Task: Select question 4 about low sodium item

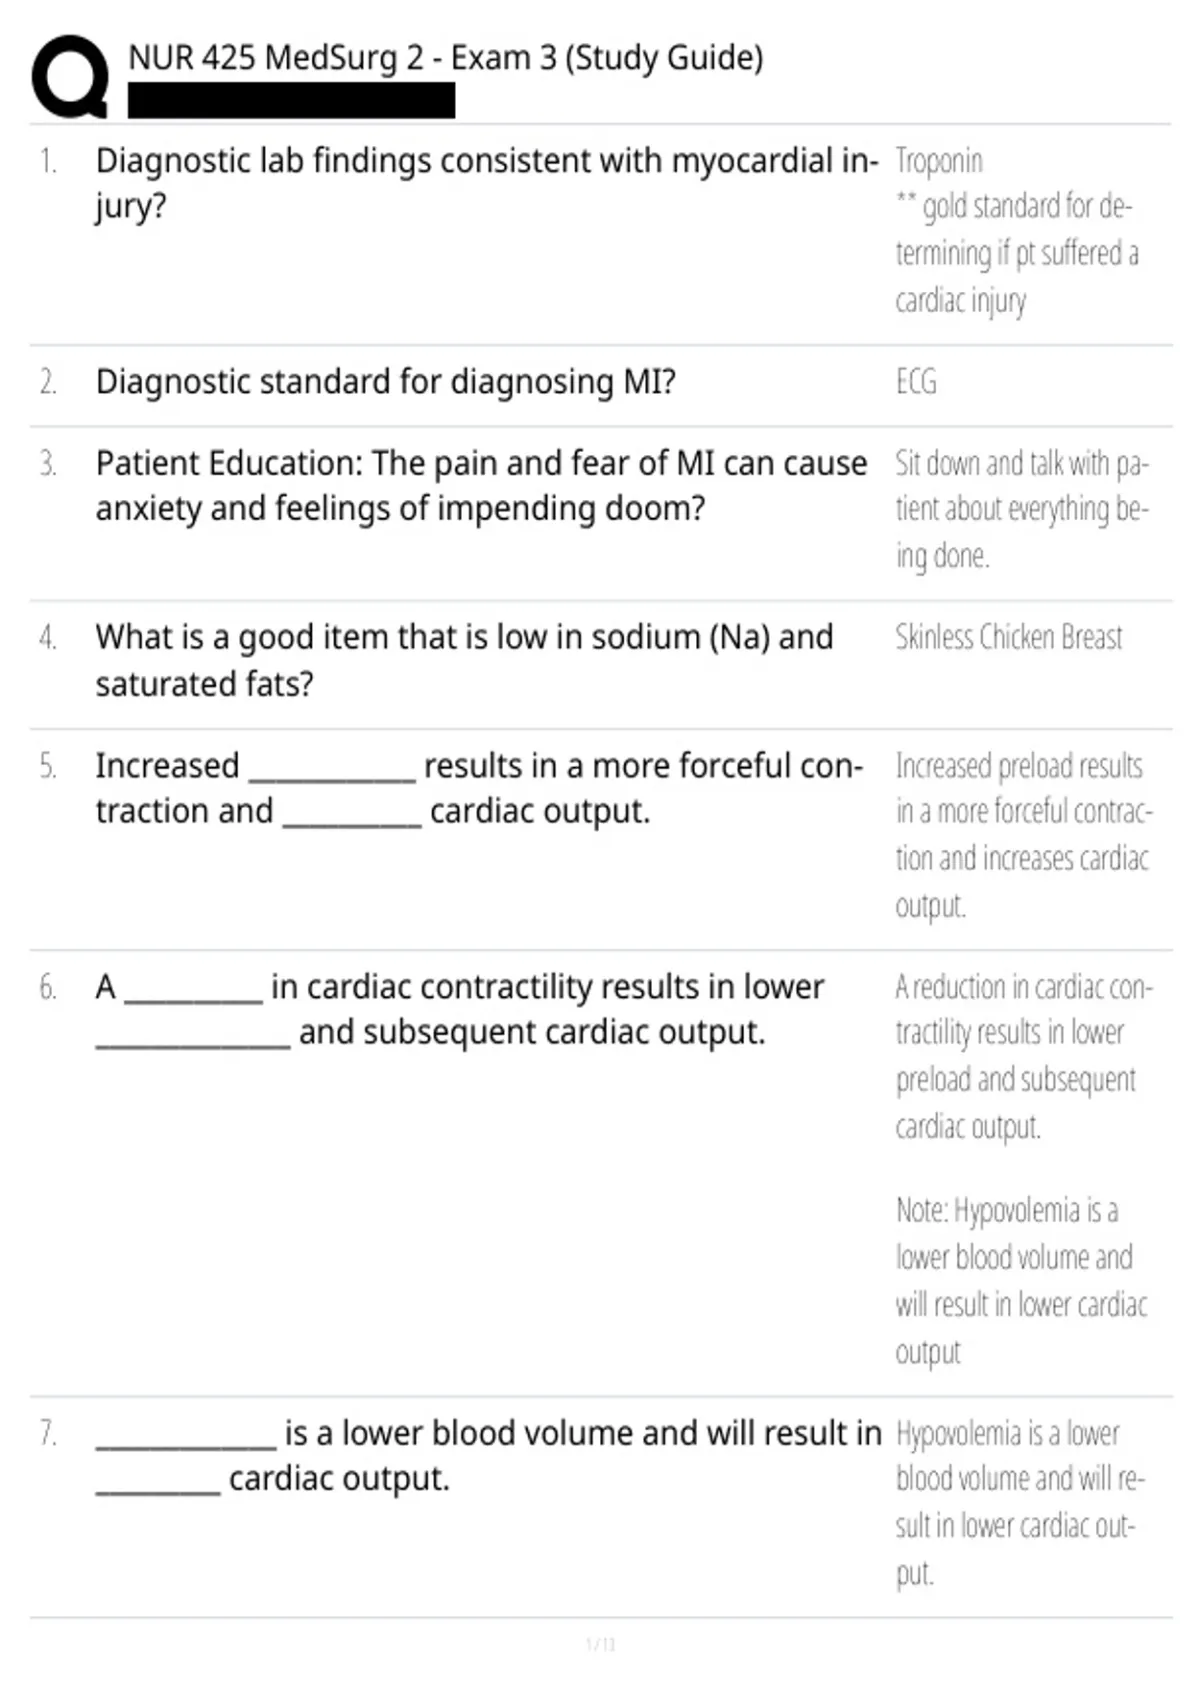Action: [464, 660]
